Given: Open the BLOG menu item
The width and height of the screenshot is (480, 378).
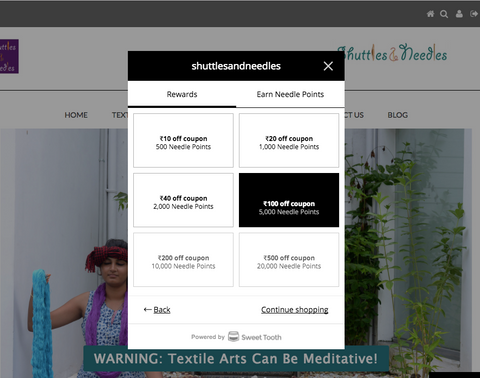Looking at the screenshot, I should tap(397, 115).
